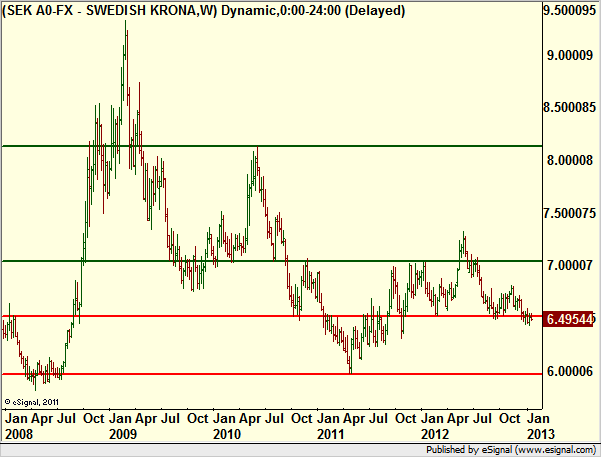601x457 pixels.
Task: Click the 2009 year label on the time axis
Action: (123, 434)
